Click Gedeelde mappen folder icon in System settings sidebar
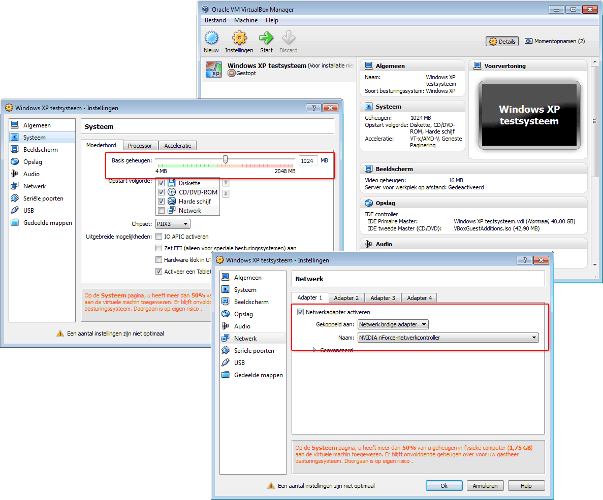The width and height of the screenshot is (603, 500). (15, 222)
